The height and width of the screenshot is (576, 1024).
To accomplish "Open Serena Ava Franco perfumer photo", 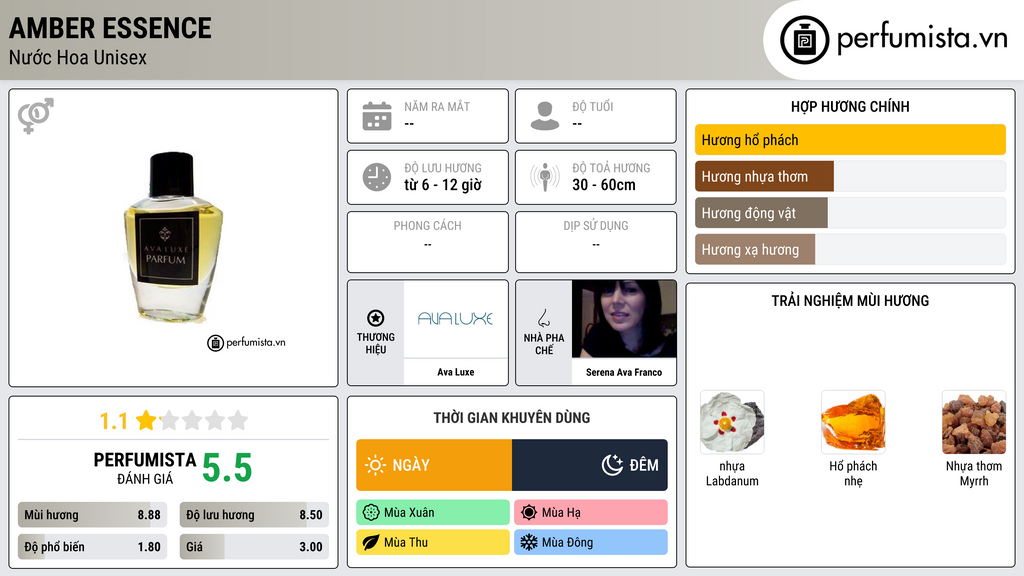I will [624, 319].
